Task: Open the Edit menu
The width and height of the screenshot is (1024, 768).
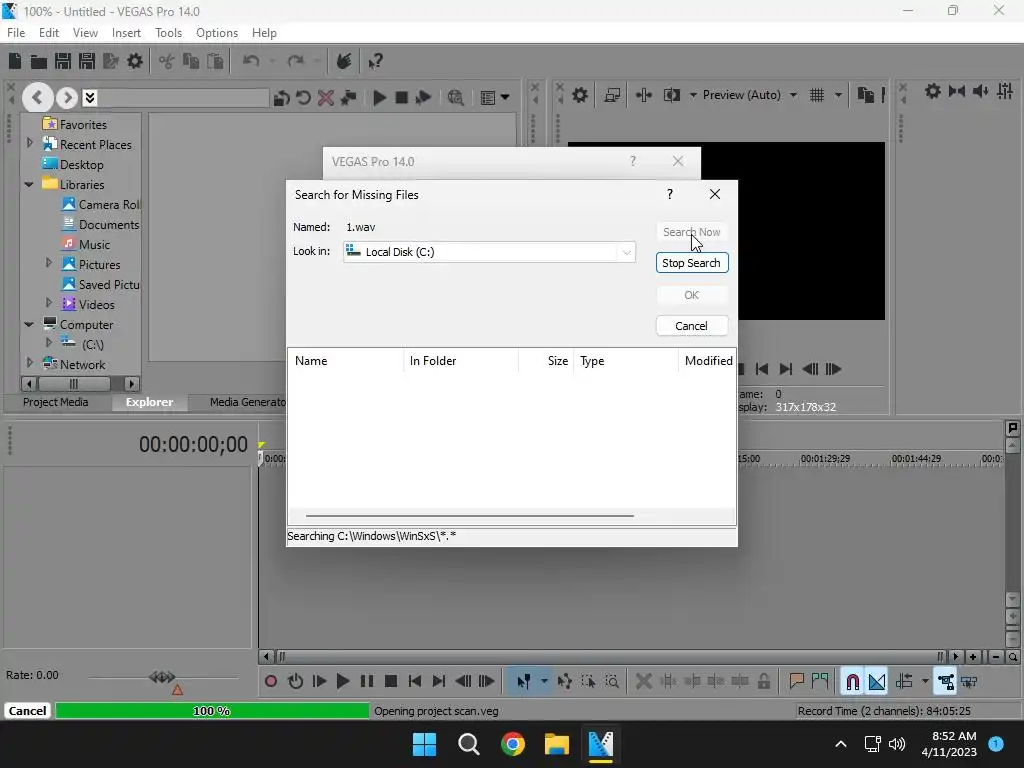Action: tap(48, 33)
